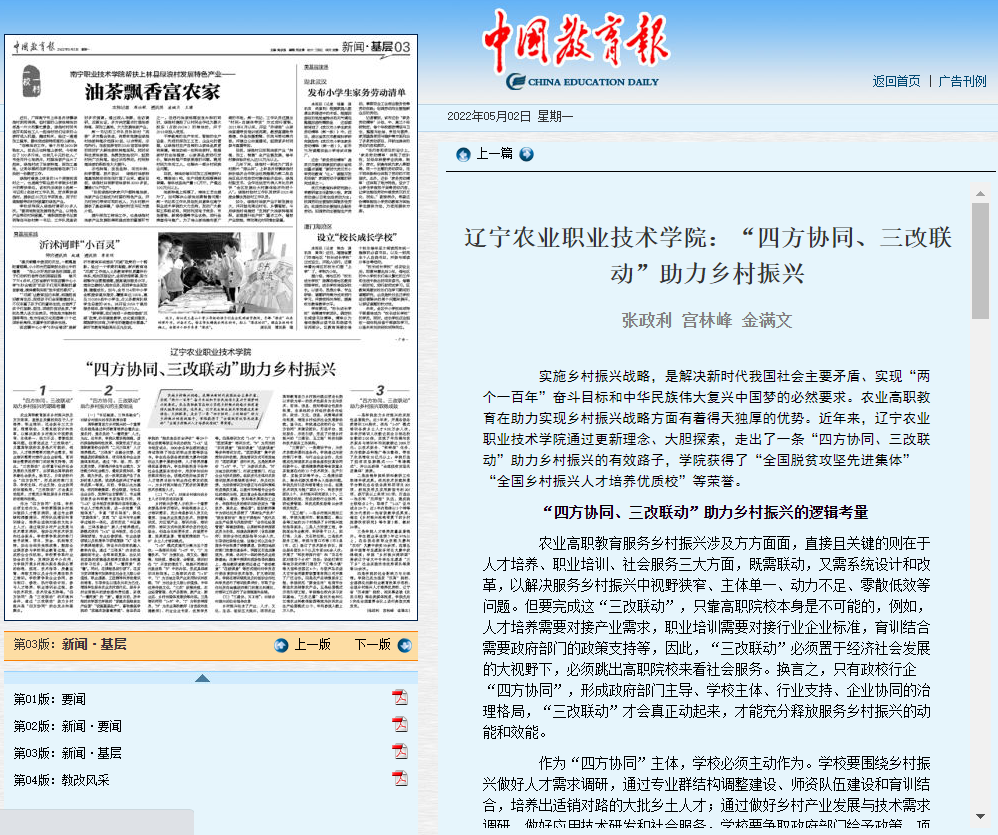Open the PDF icon for 第04版 教改风采

(x=400, y=778)
